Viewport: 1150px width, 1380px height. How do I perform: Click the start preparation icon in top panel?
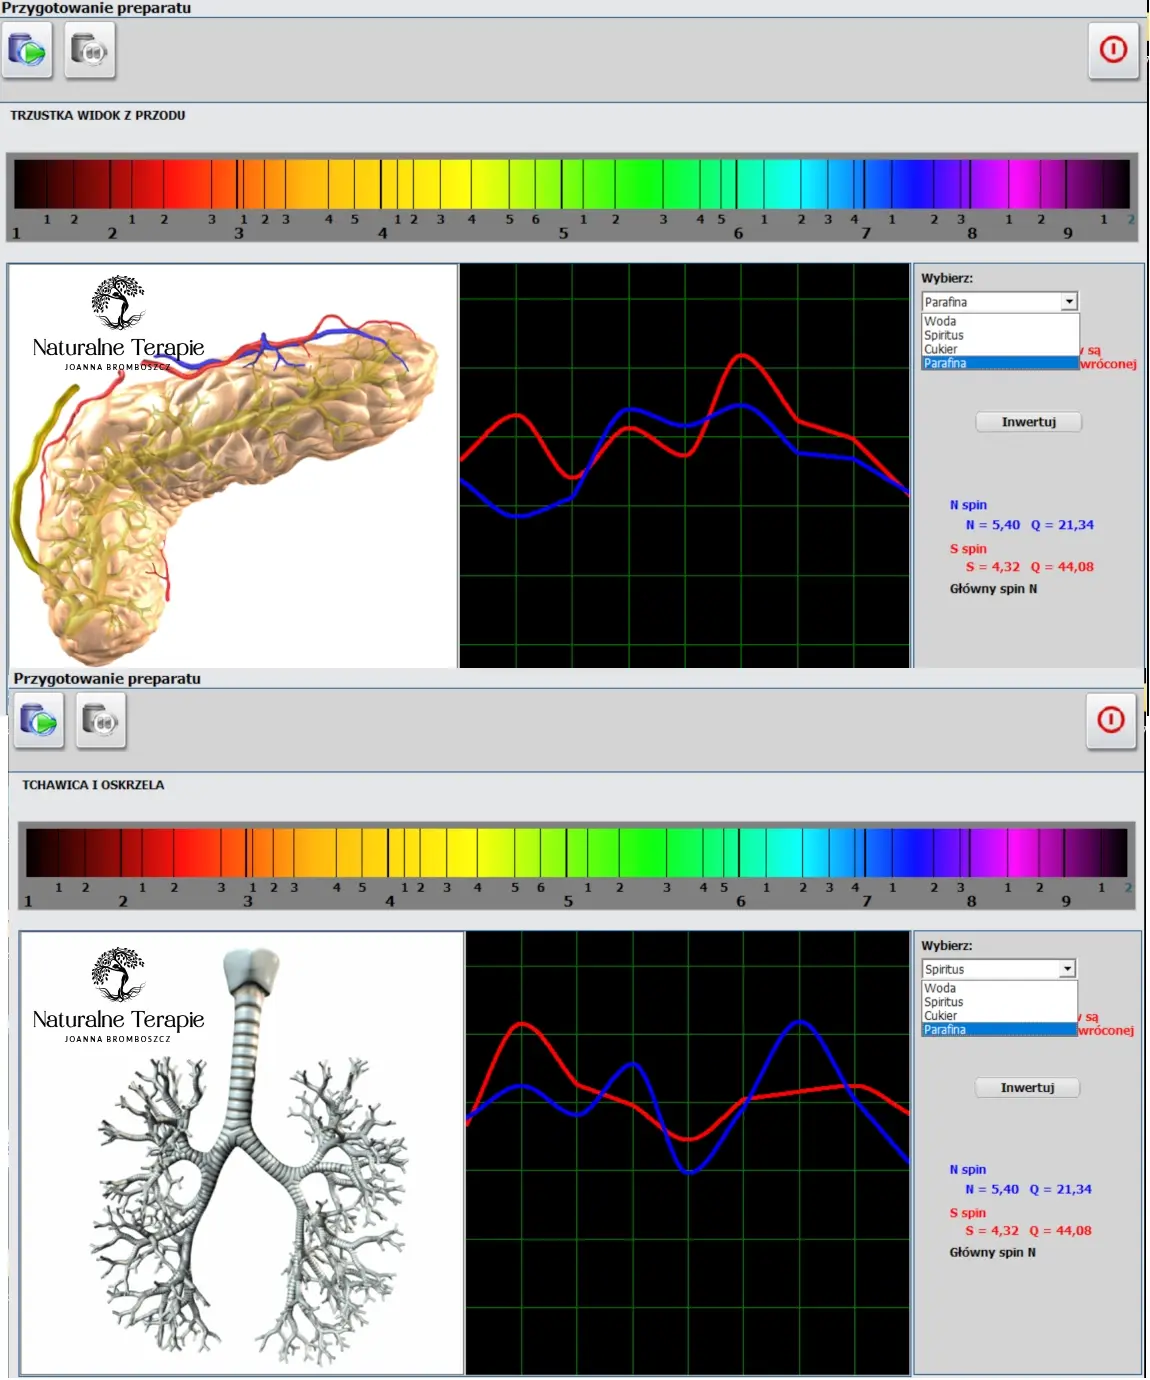(x=27, y=50)
